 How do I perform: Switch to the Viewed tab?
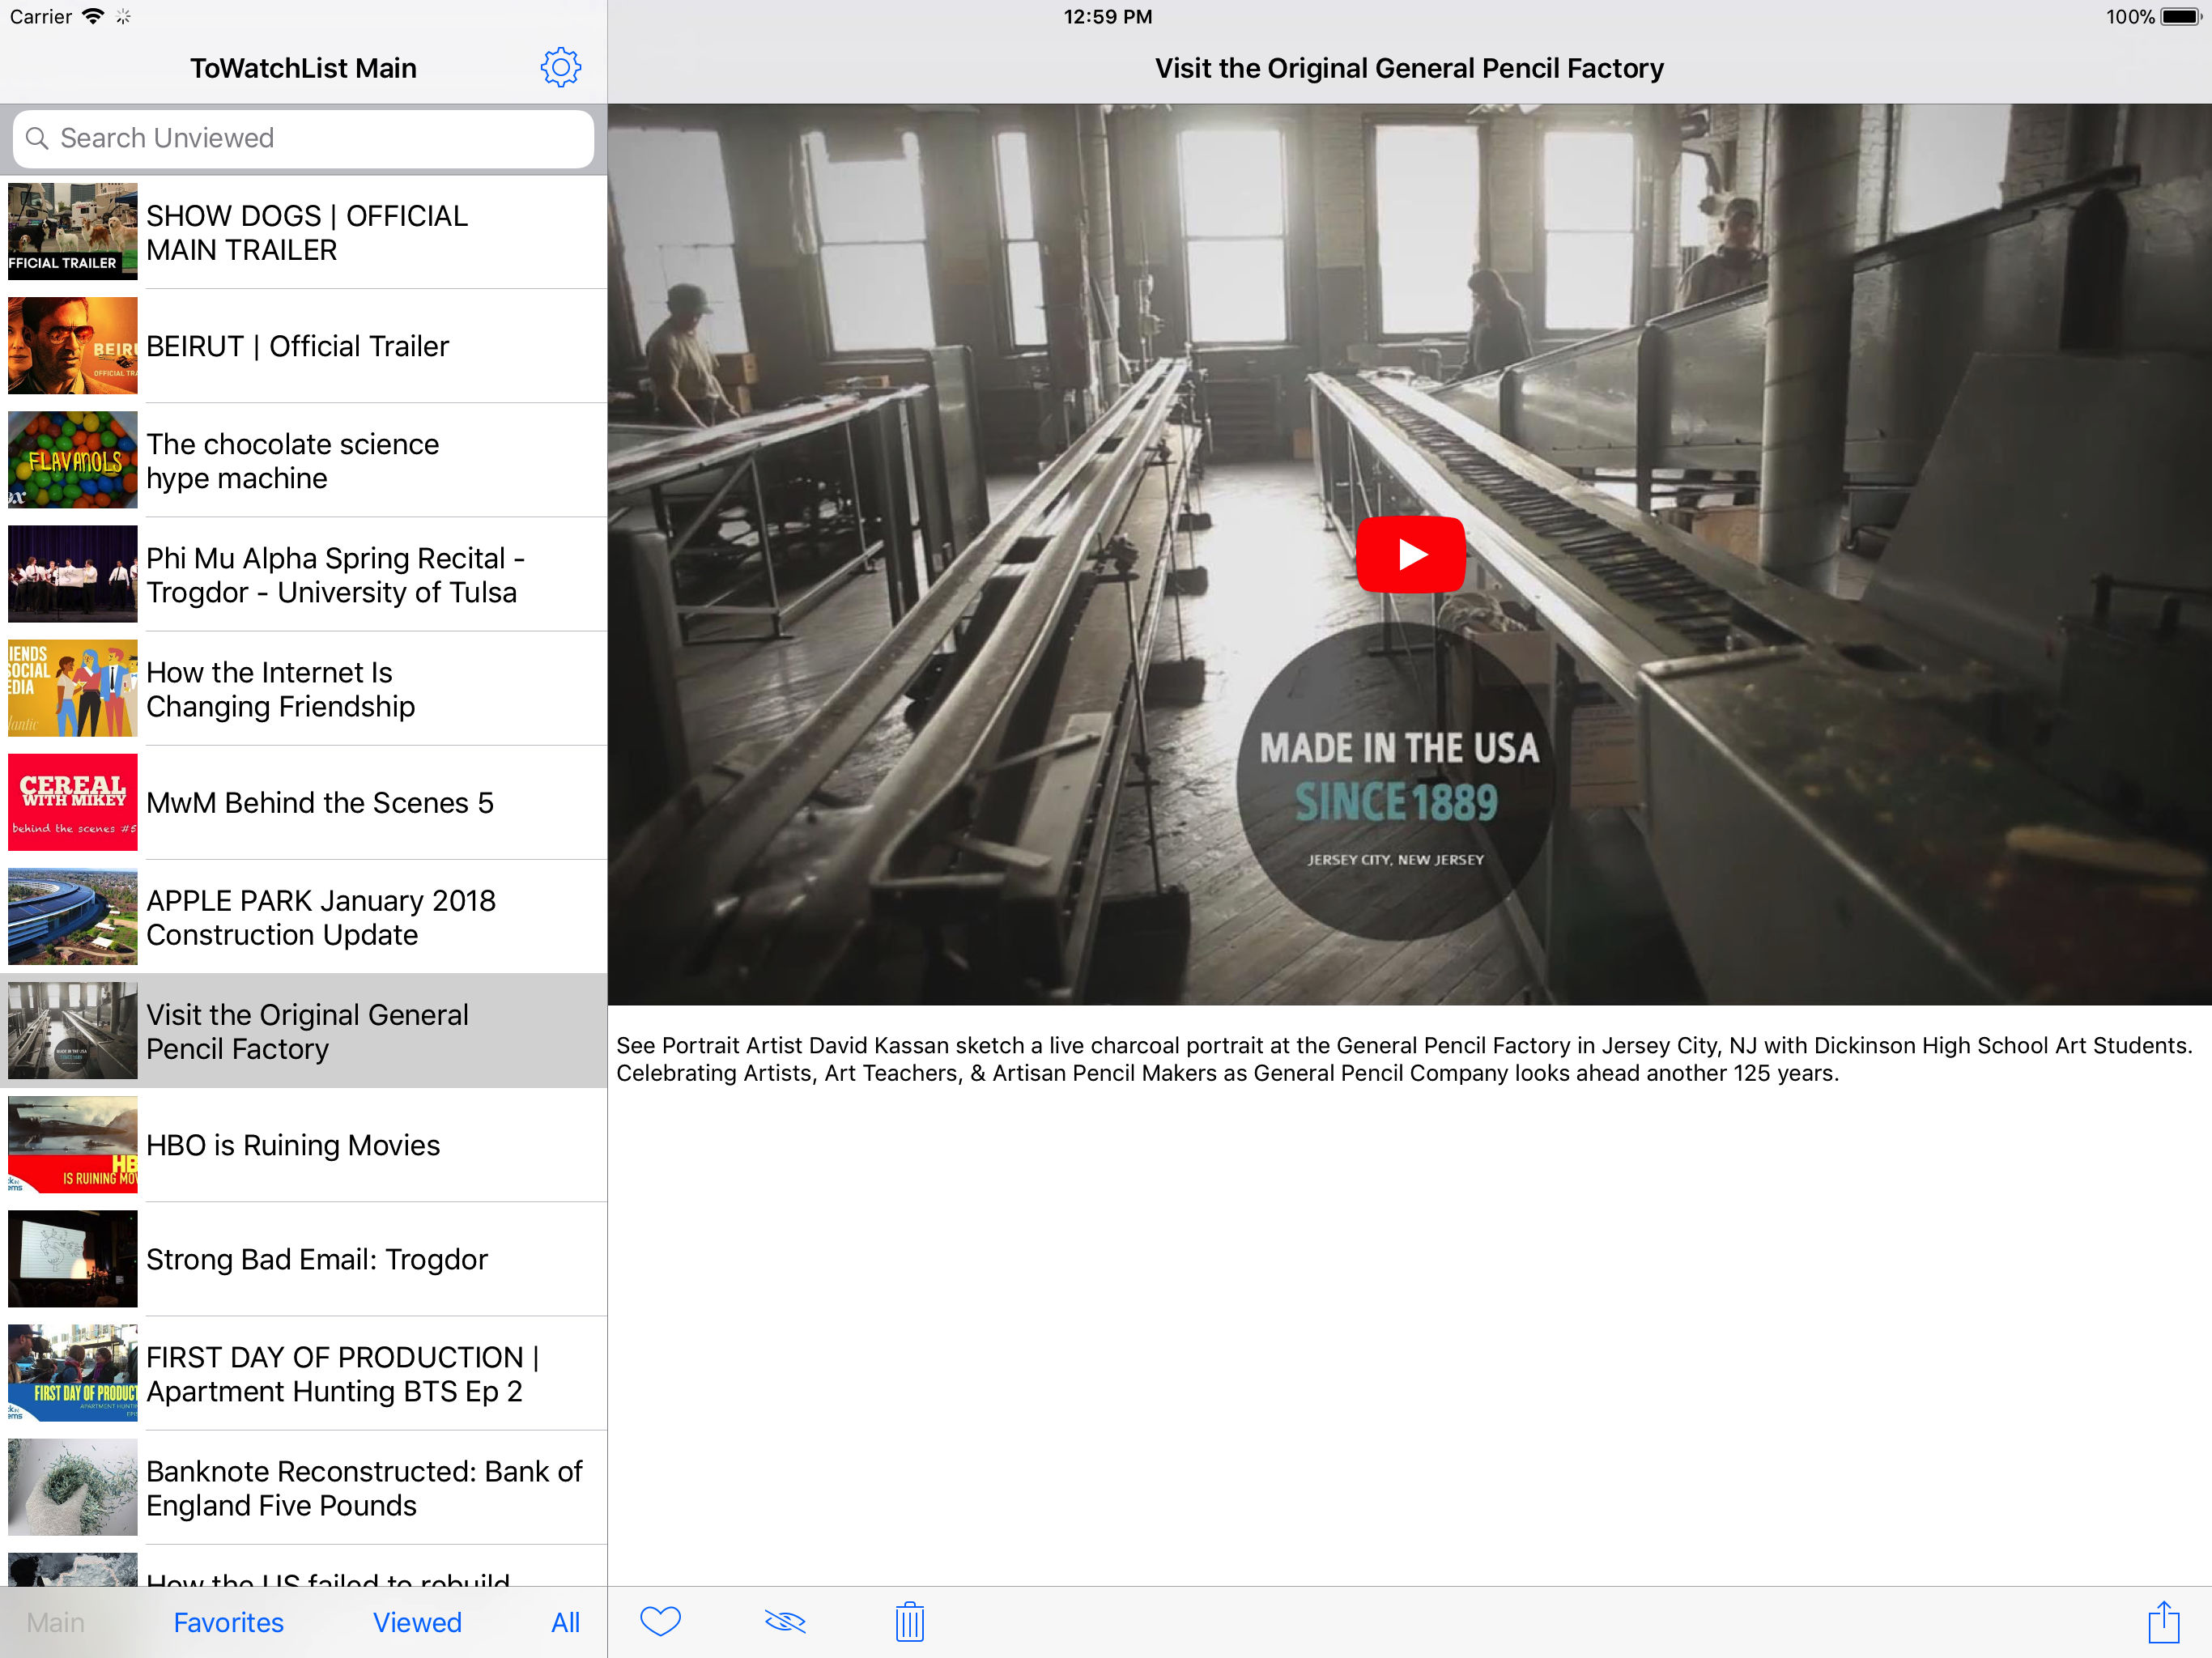(417, 1622)
